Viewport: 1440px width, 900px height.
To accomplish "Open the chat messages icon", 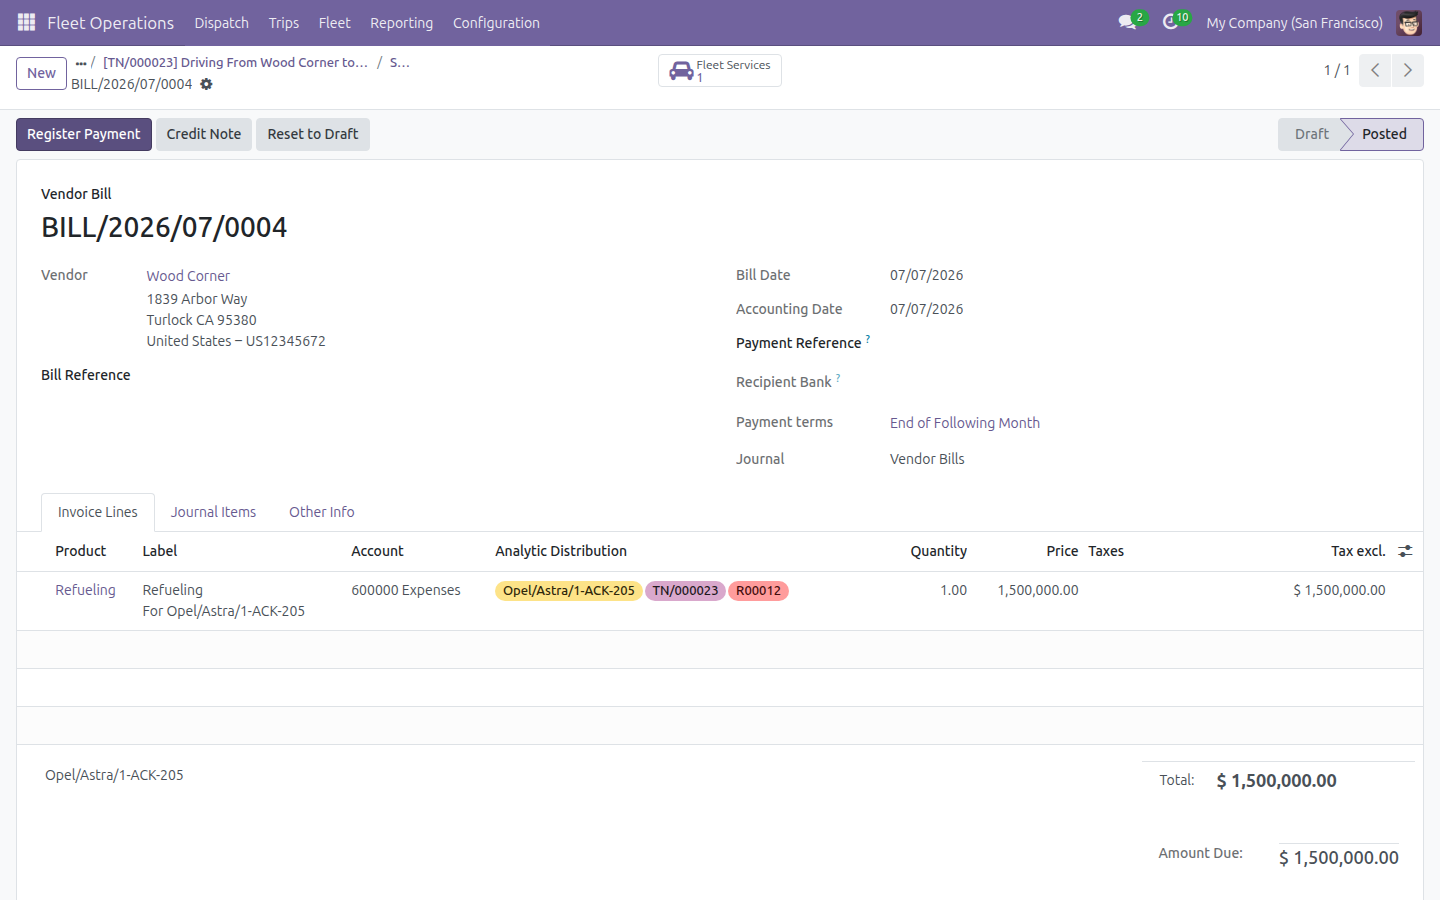I will coord(1127,22).
